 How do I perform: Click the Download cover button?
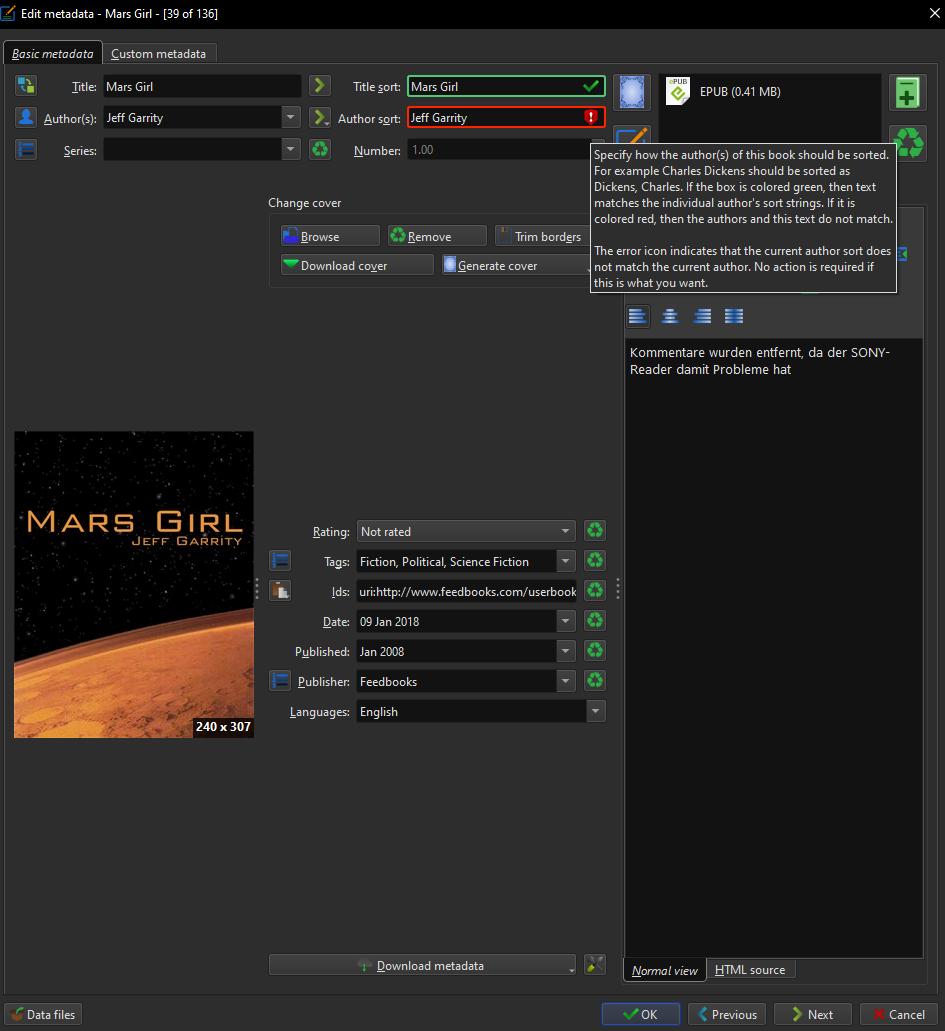coord(357,265)
